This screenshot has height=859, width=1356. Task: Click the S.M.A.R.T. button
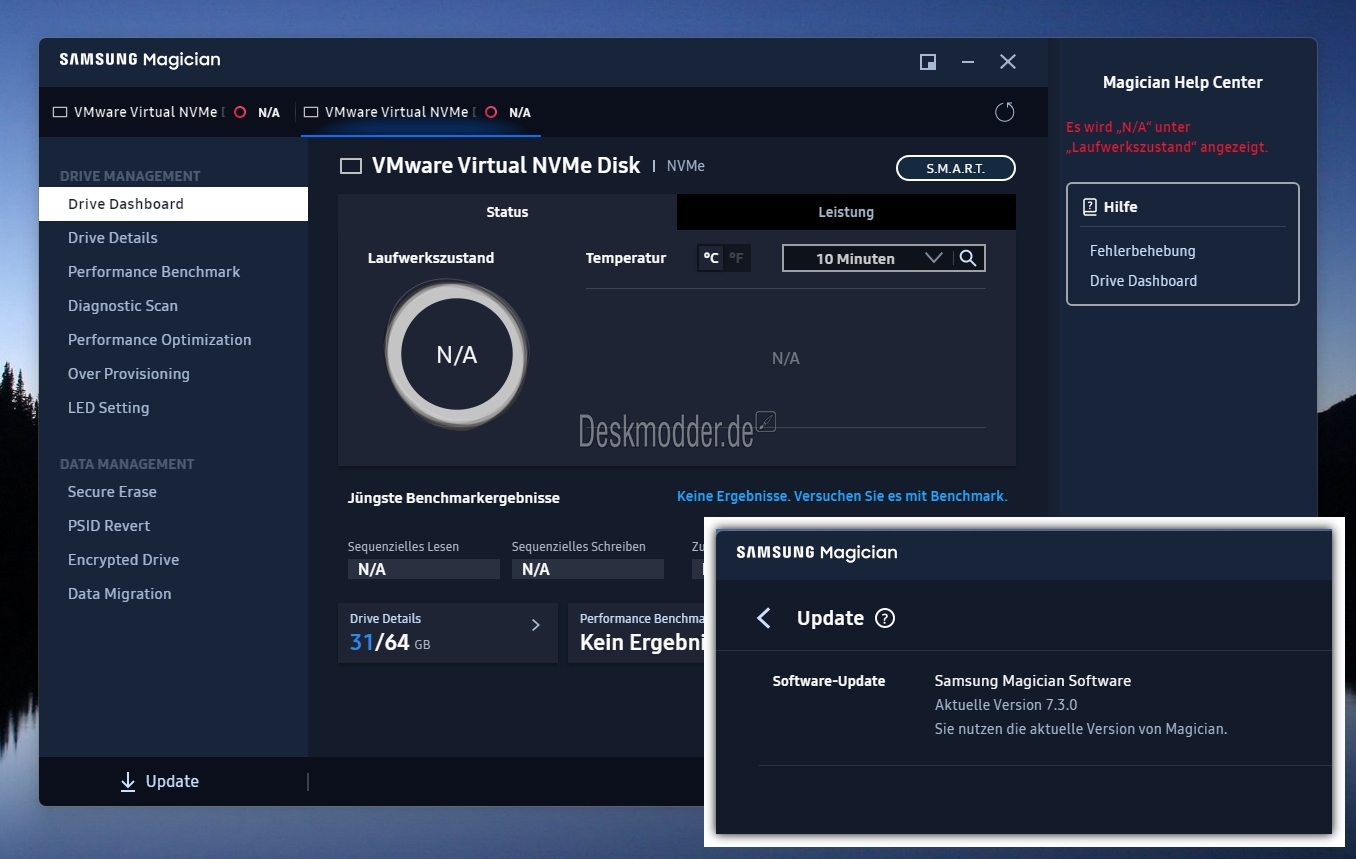pyautogui.click(x=956, y=168)
